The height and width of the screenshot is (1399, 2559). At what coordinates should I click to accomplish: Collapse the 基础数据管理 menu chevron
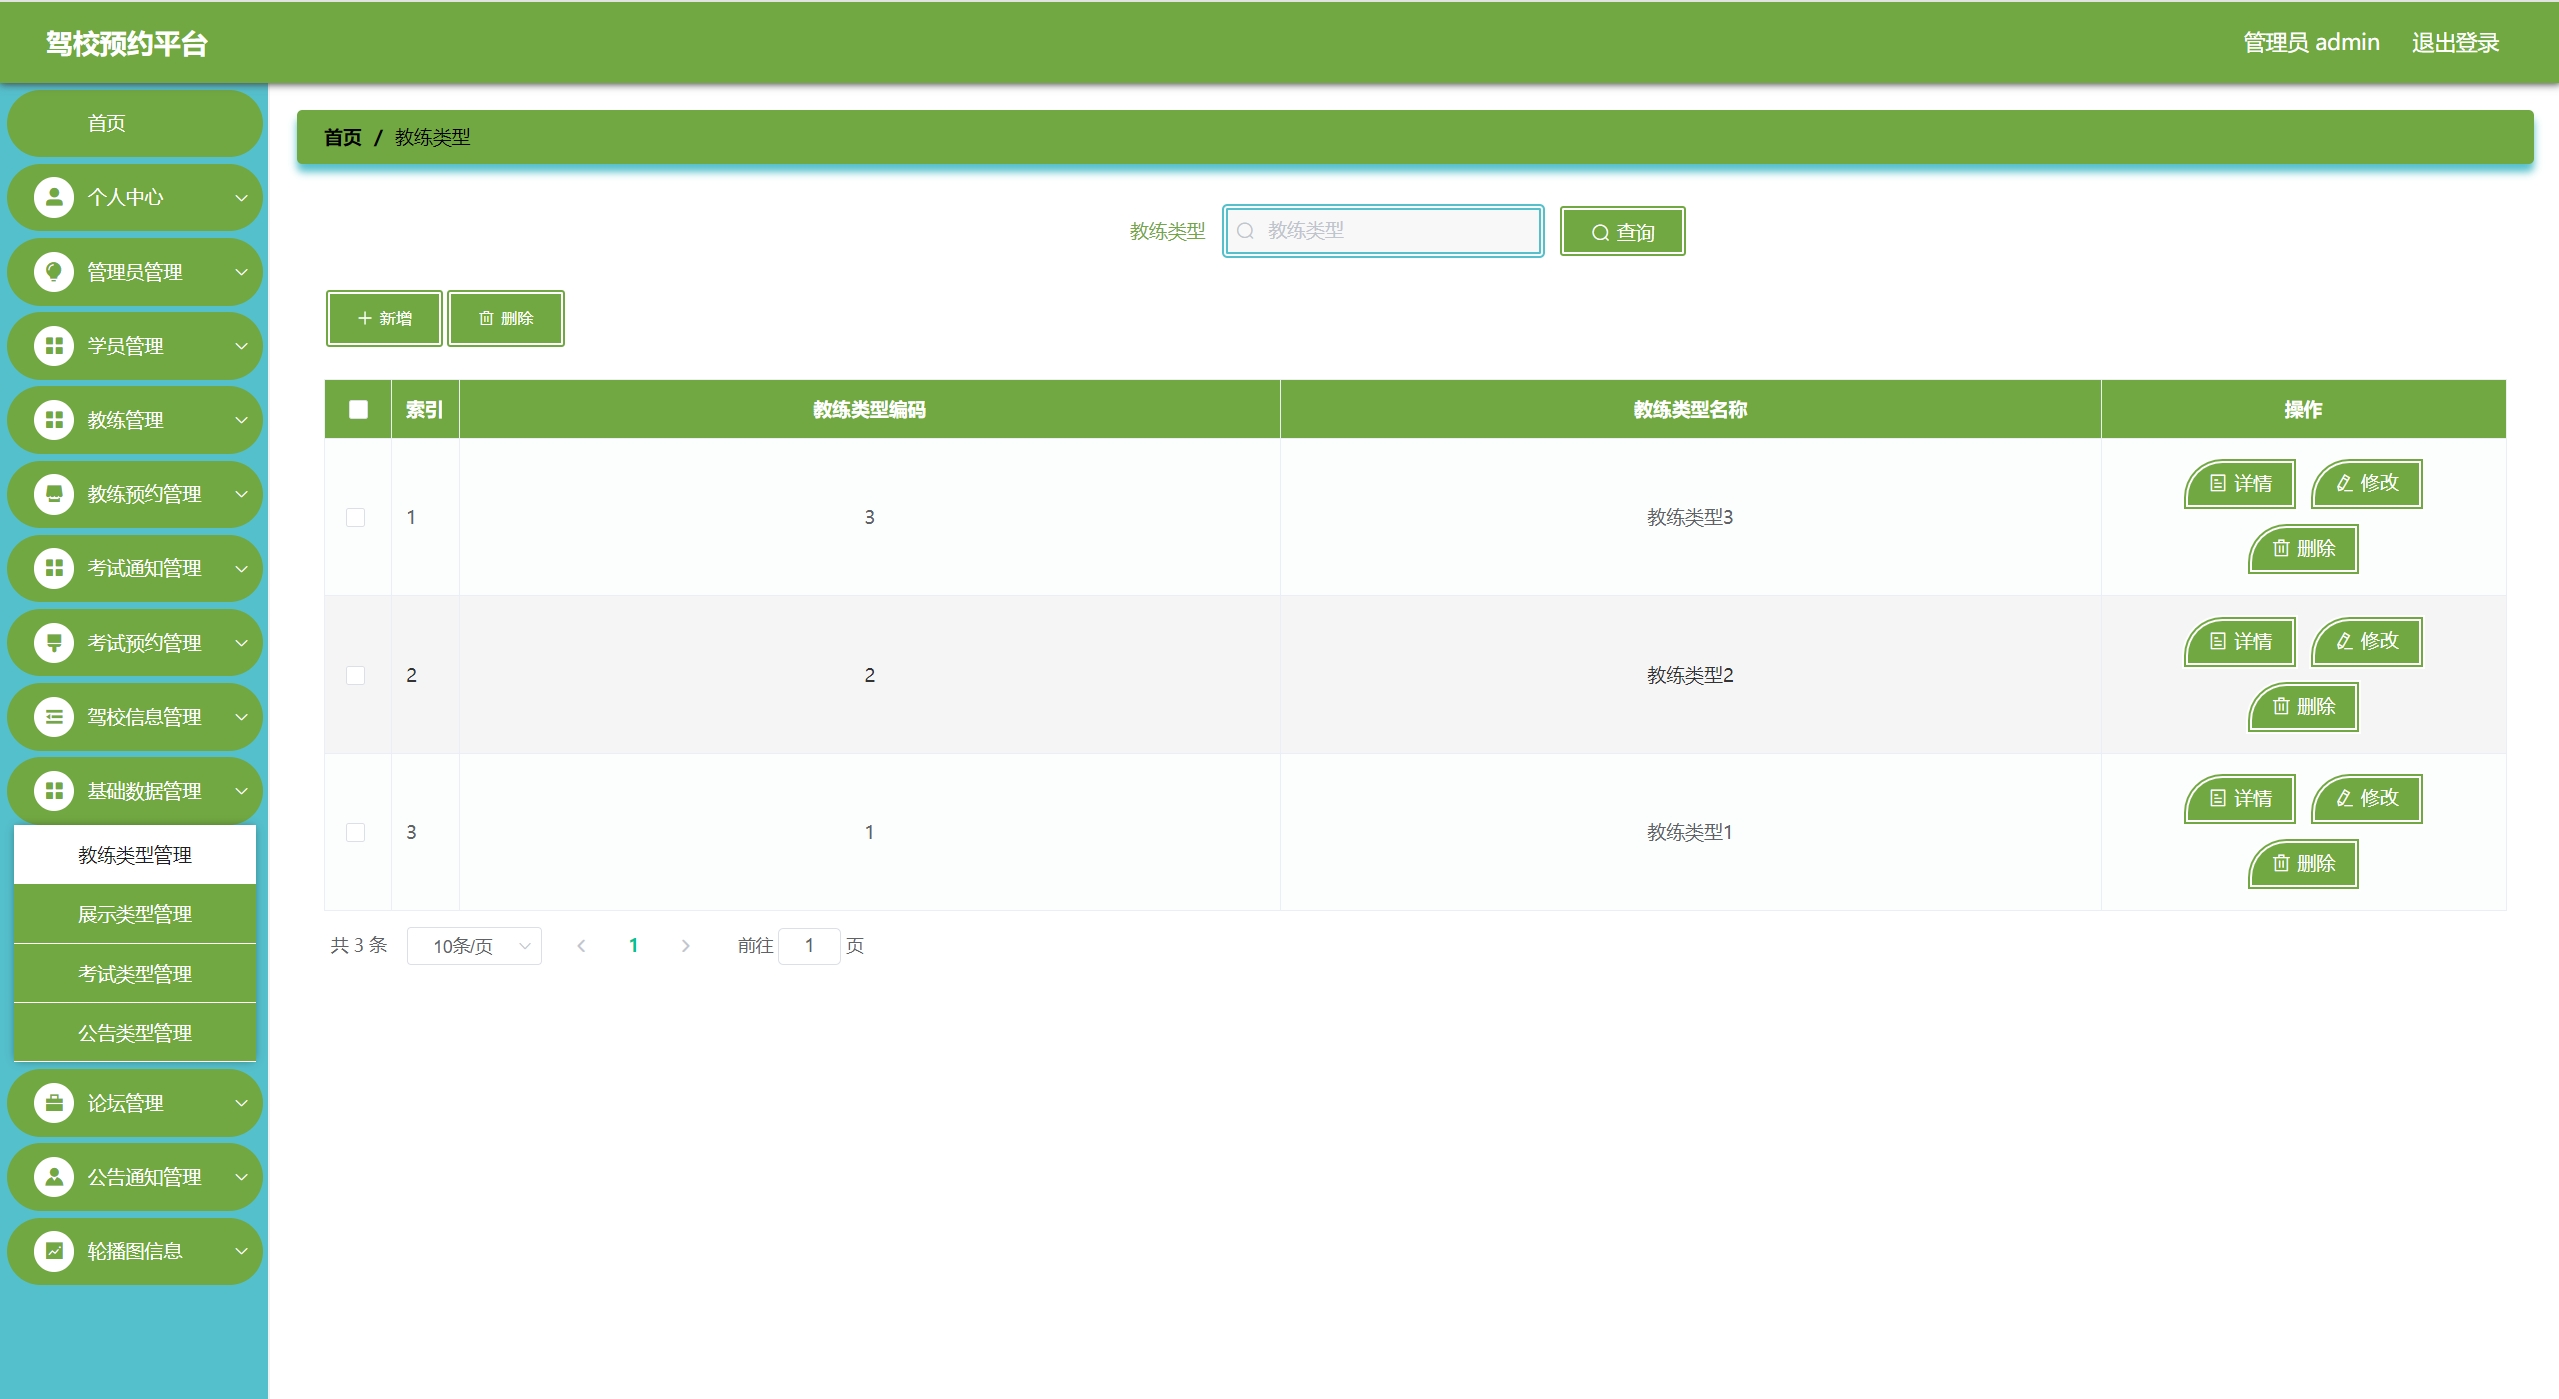tap(241, 791)
